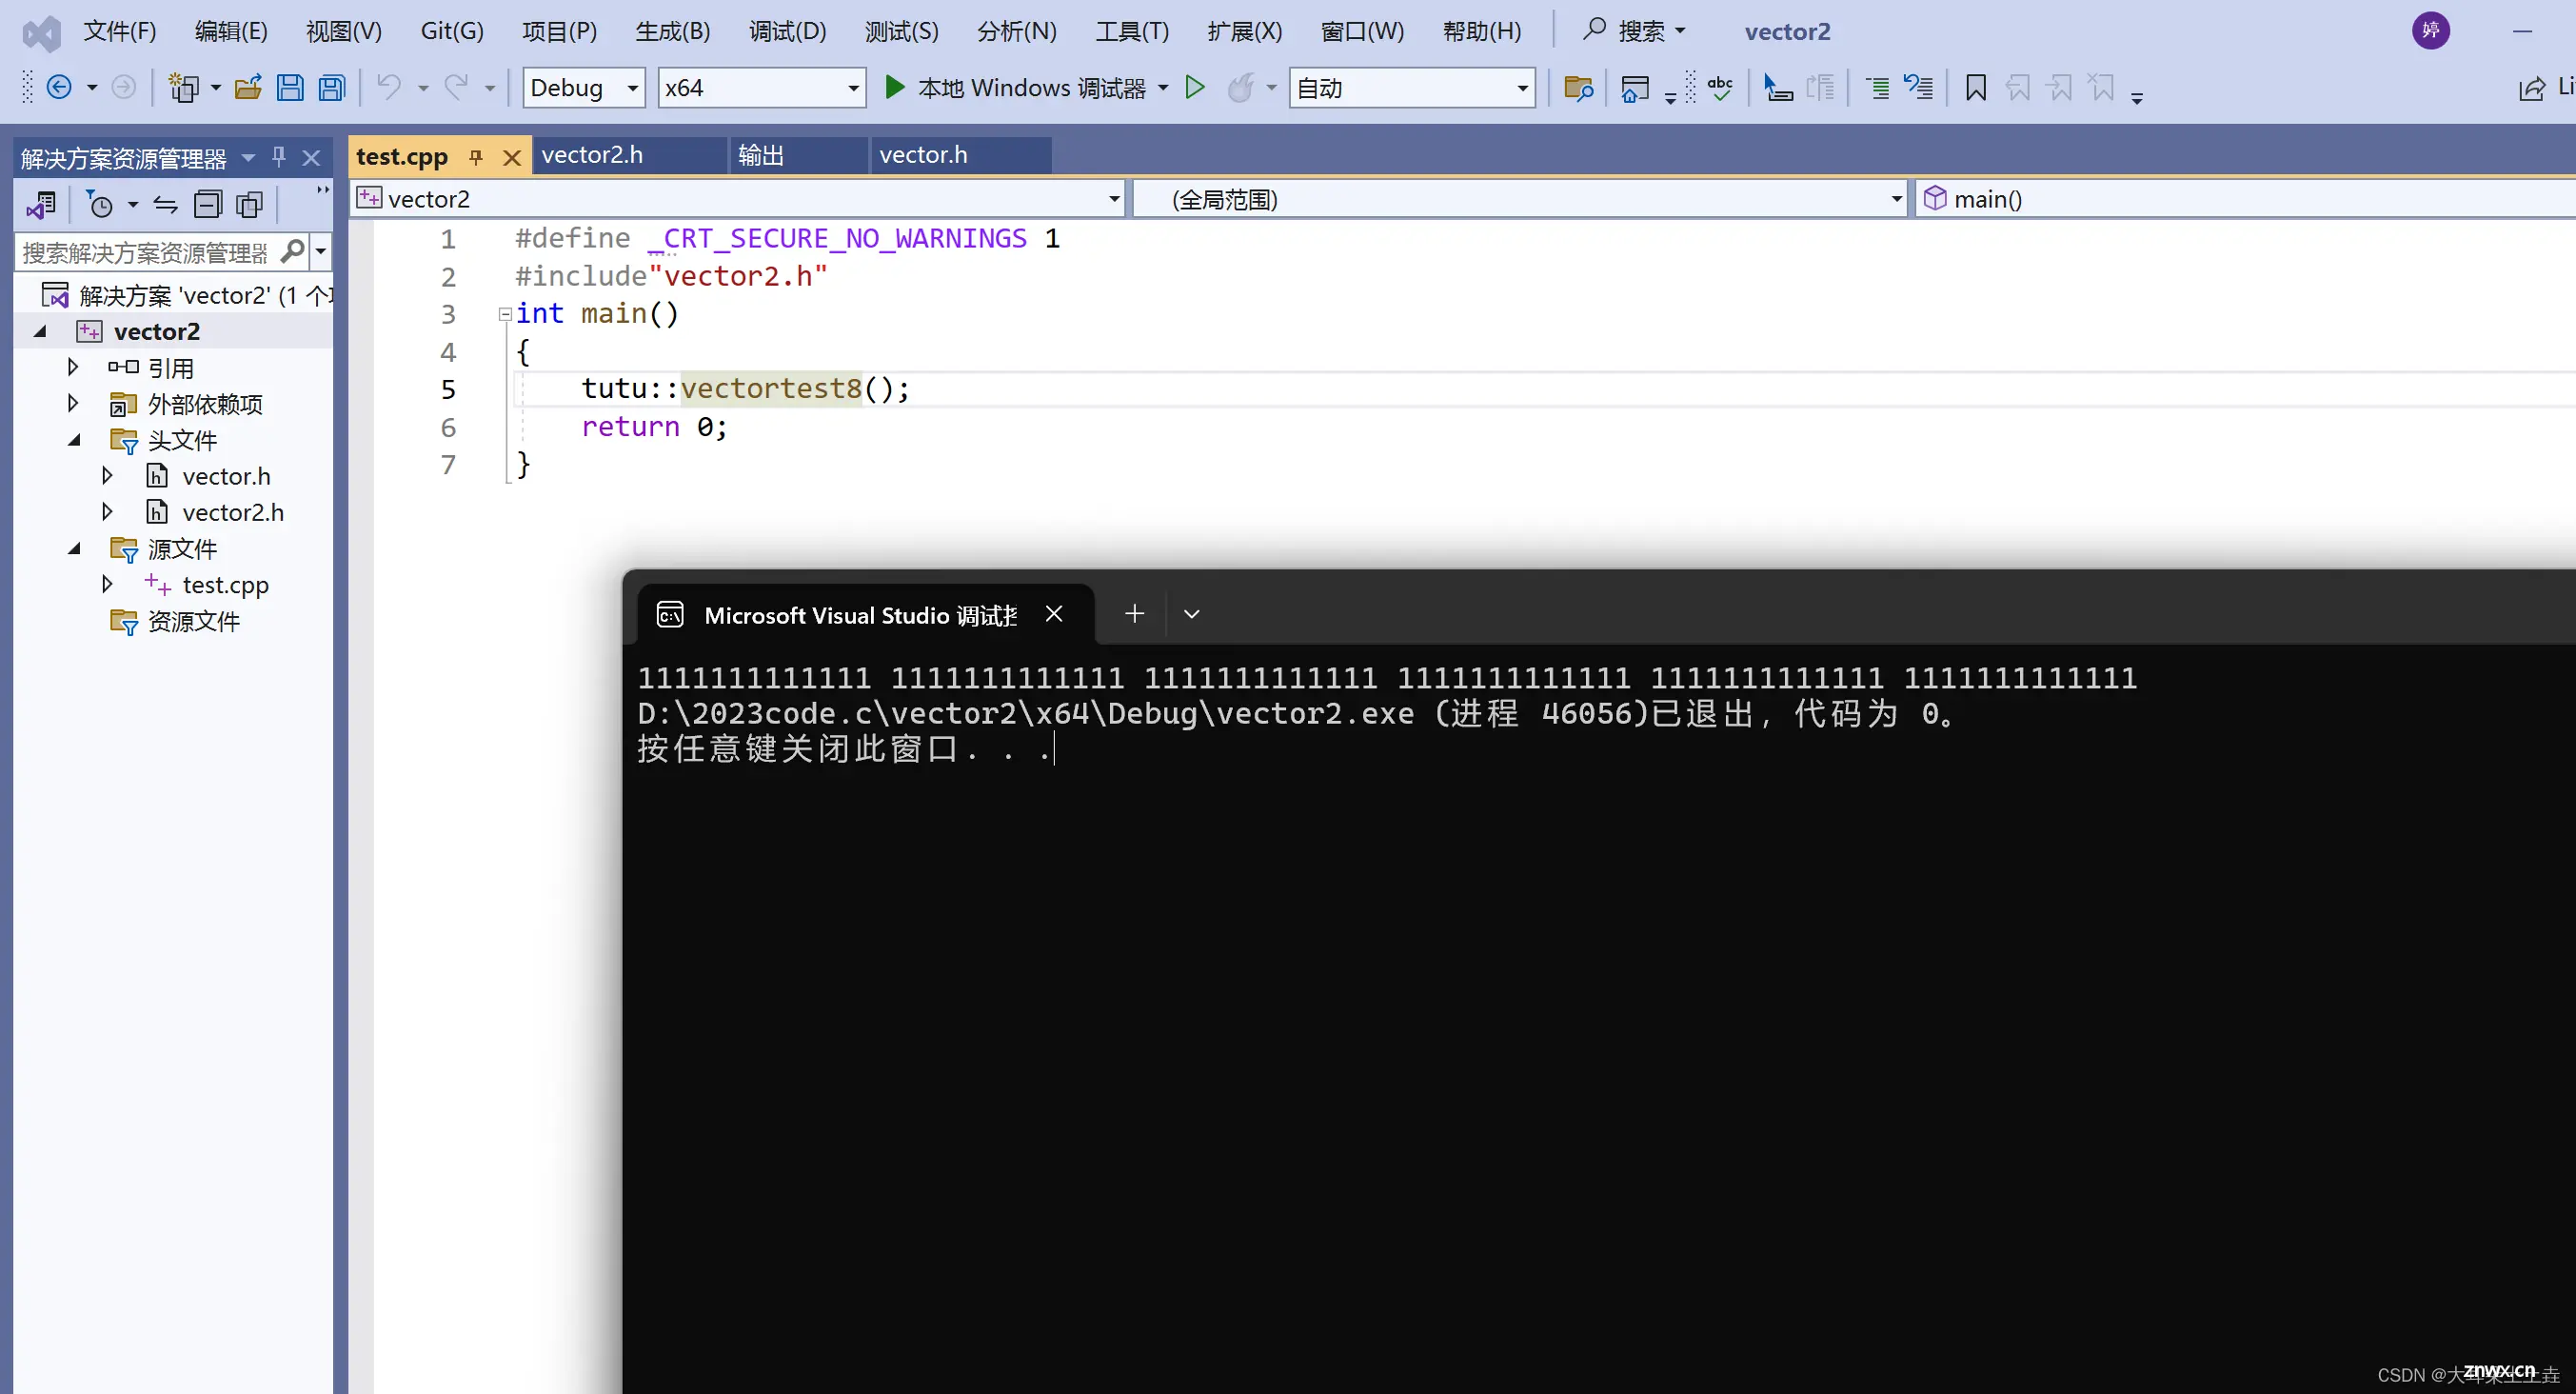This screenshot has height=1394, width=2576.
Task: Select the 自动 watch dropdown
Action: (1407, 88)
